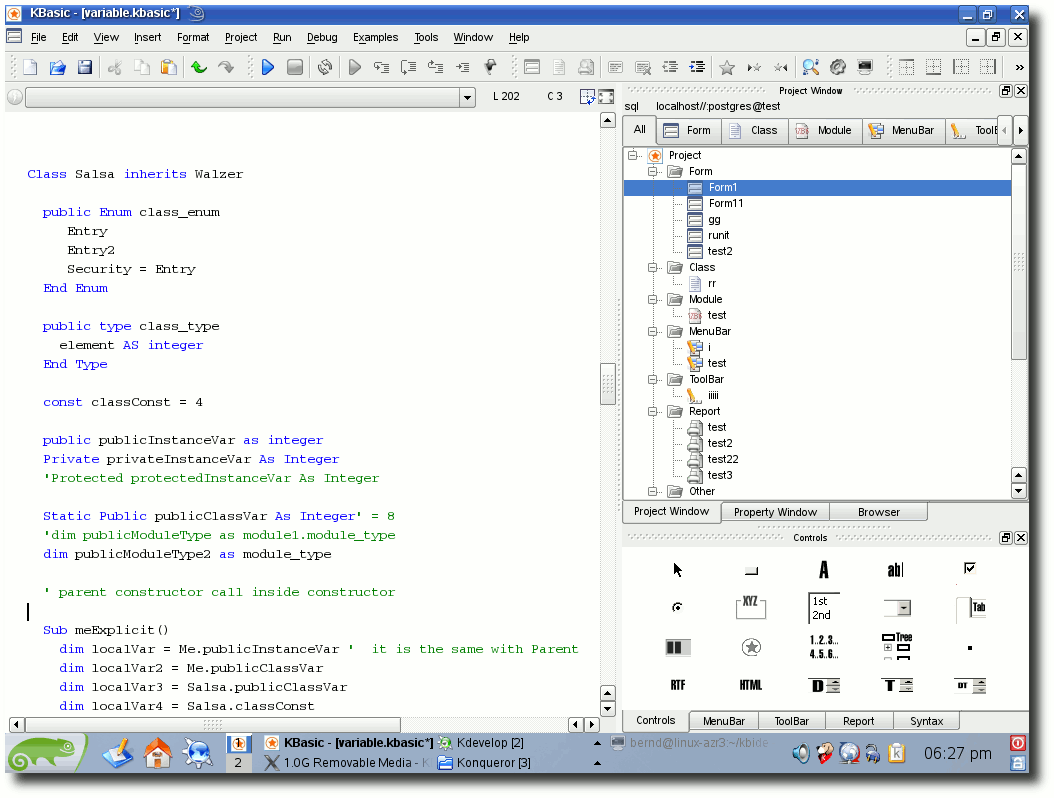Screen dimensions: 1054x798
Task: Save the file with the floppy icon
Action: [85, 67]
